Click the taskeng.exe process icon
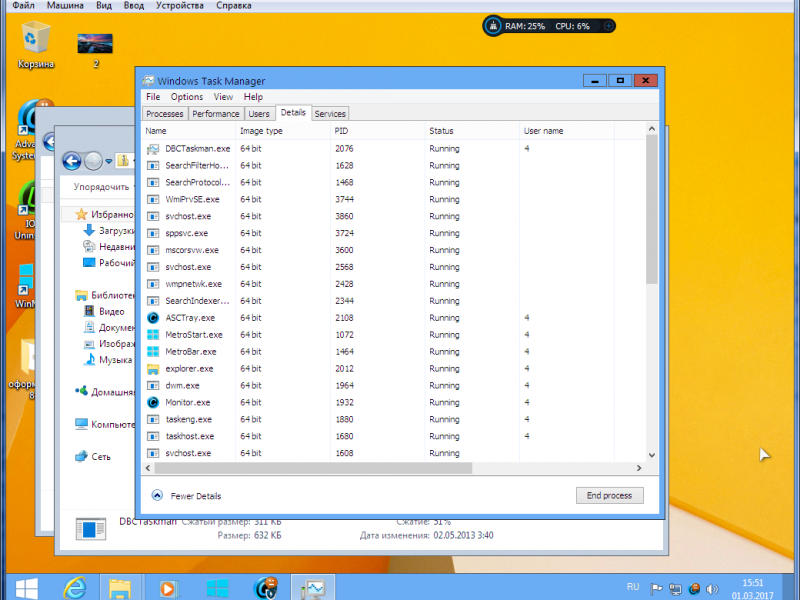 [x=153, y=419]
